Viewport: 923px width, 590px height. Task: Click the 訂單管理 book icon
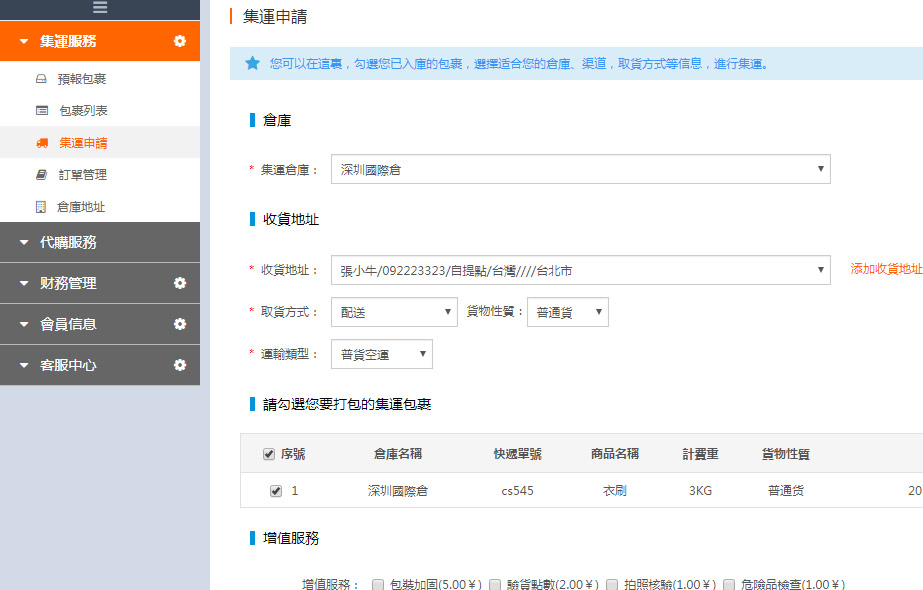click(41, 174)
